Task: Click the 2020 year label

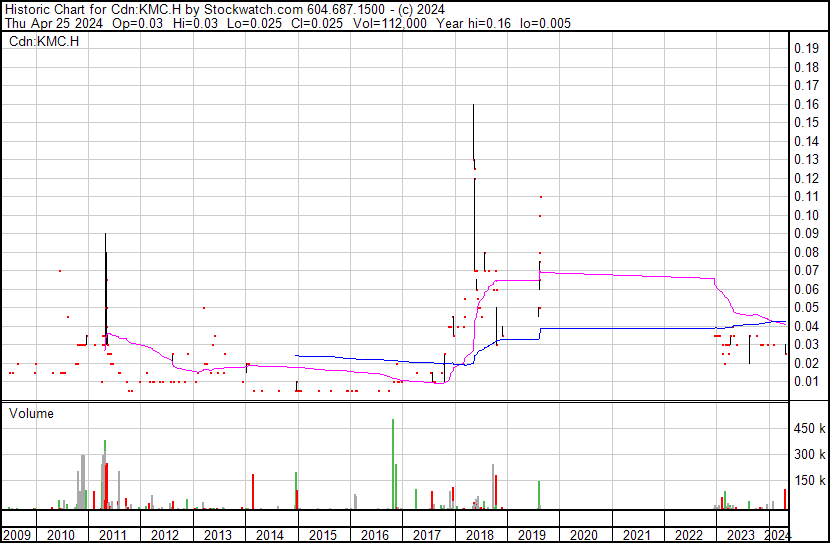Action: [584, 535]
